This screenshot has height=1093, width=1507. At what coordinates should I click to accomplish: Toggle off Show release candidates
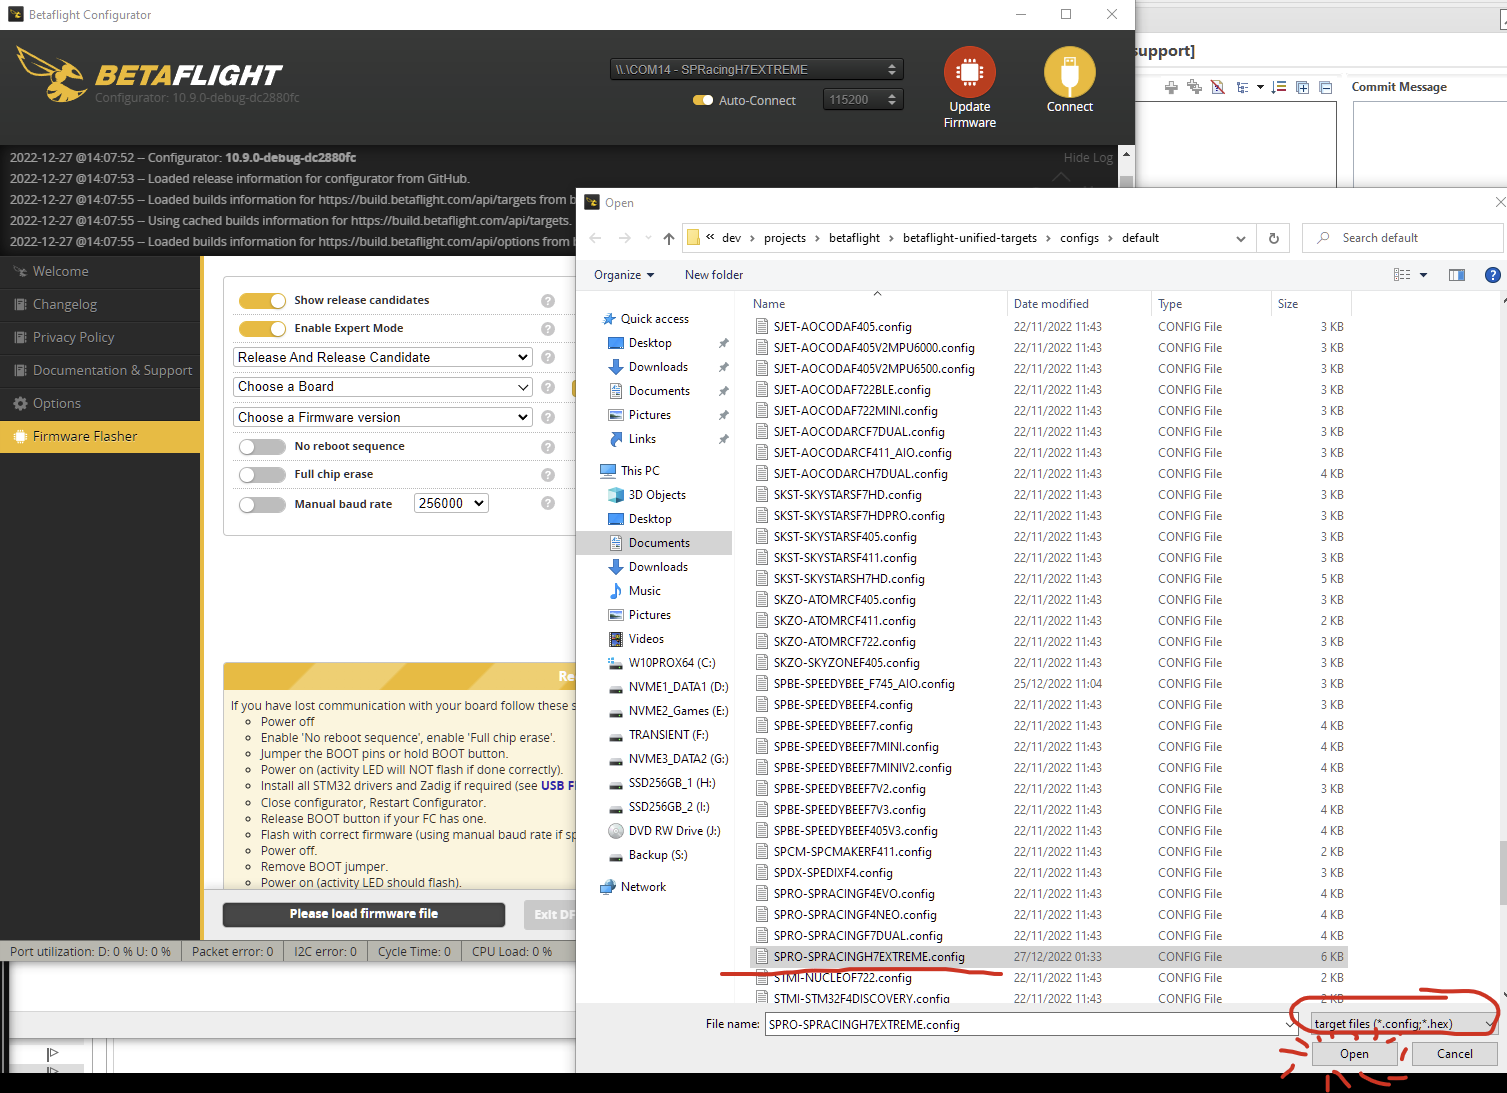tap(262, 299)
